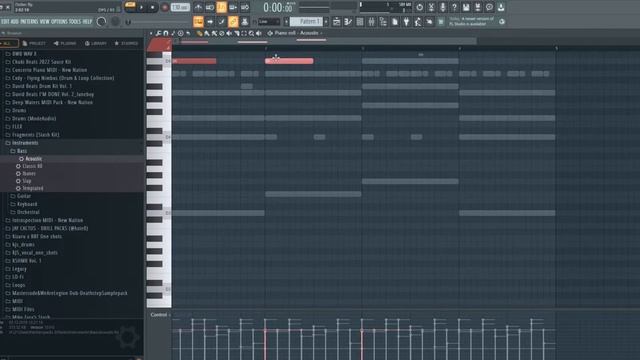The height and width of the screenshot is (360, 640).
Task: Click the tempo field
Action: pos(180,7)
